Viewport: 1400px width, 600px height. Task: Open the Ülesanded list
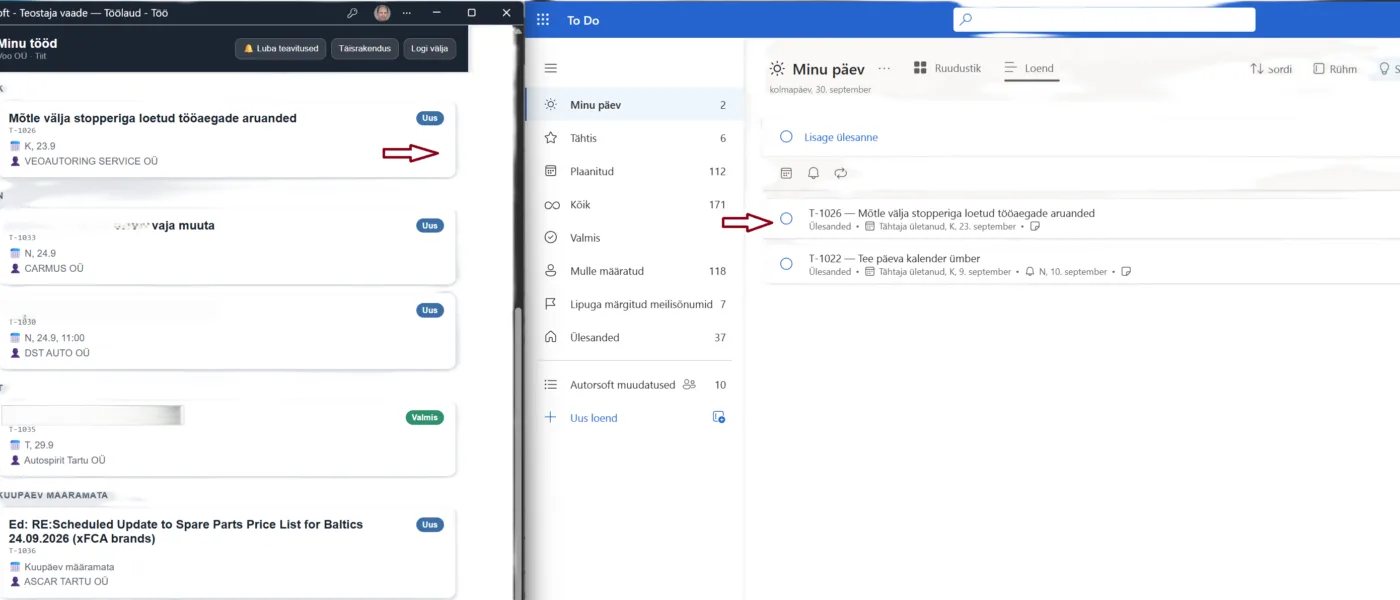tap(634, 337)
